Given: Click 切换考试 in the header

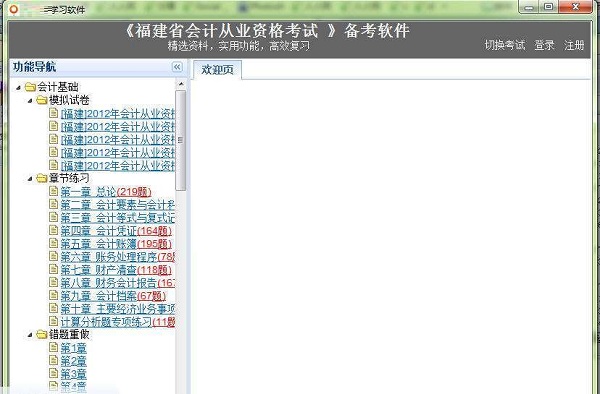Looking at the screenshot, I should click(505, 45).
